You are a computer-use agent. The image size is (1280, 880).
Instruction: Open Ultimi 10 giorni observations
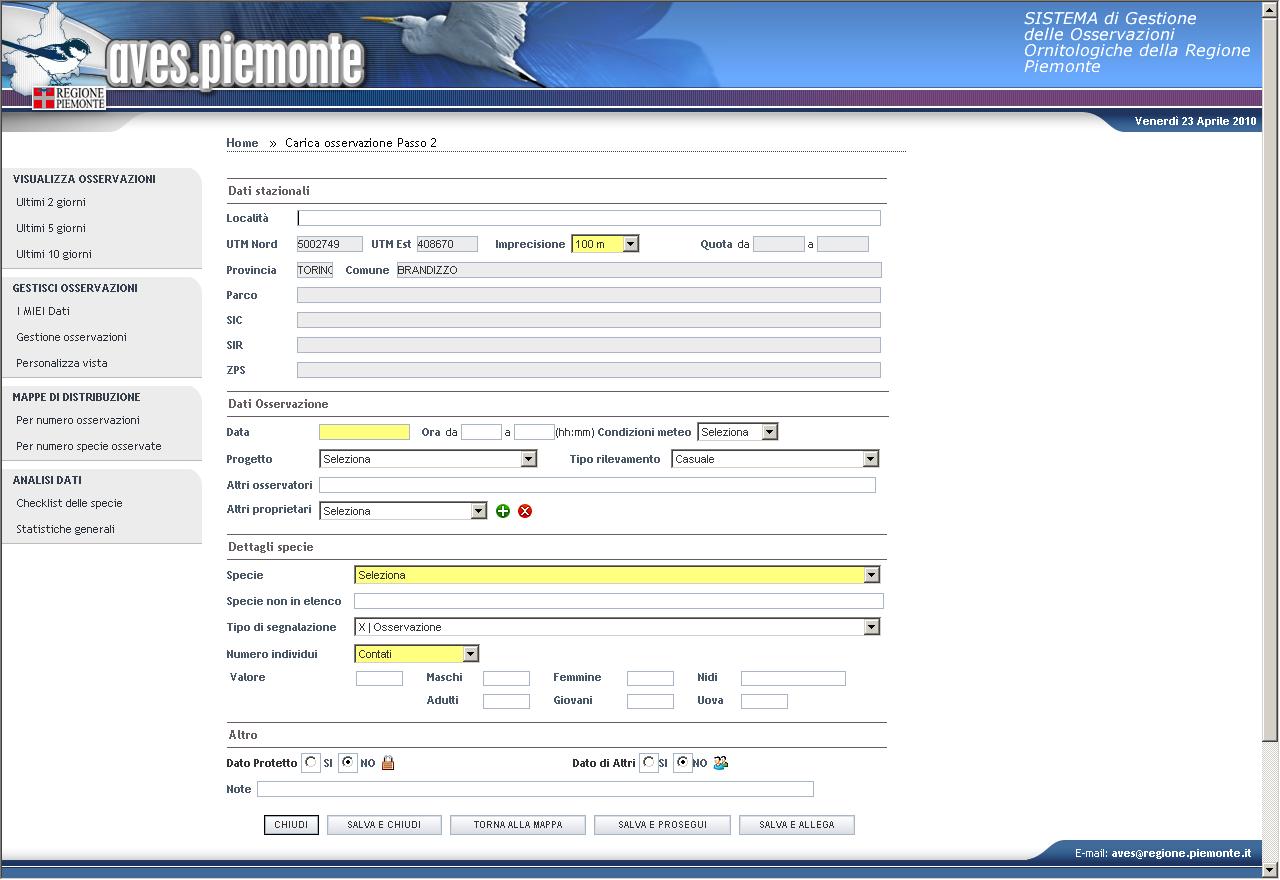(x=54, y=254)
